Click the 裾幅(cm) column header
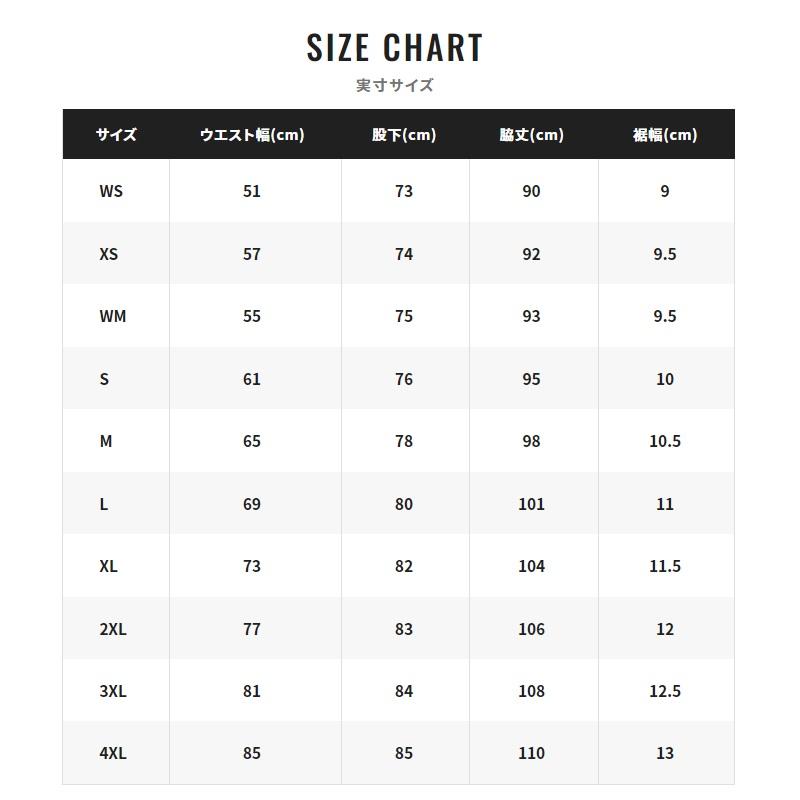This screenshot has width=800, height=800. 665,135
